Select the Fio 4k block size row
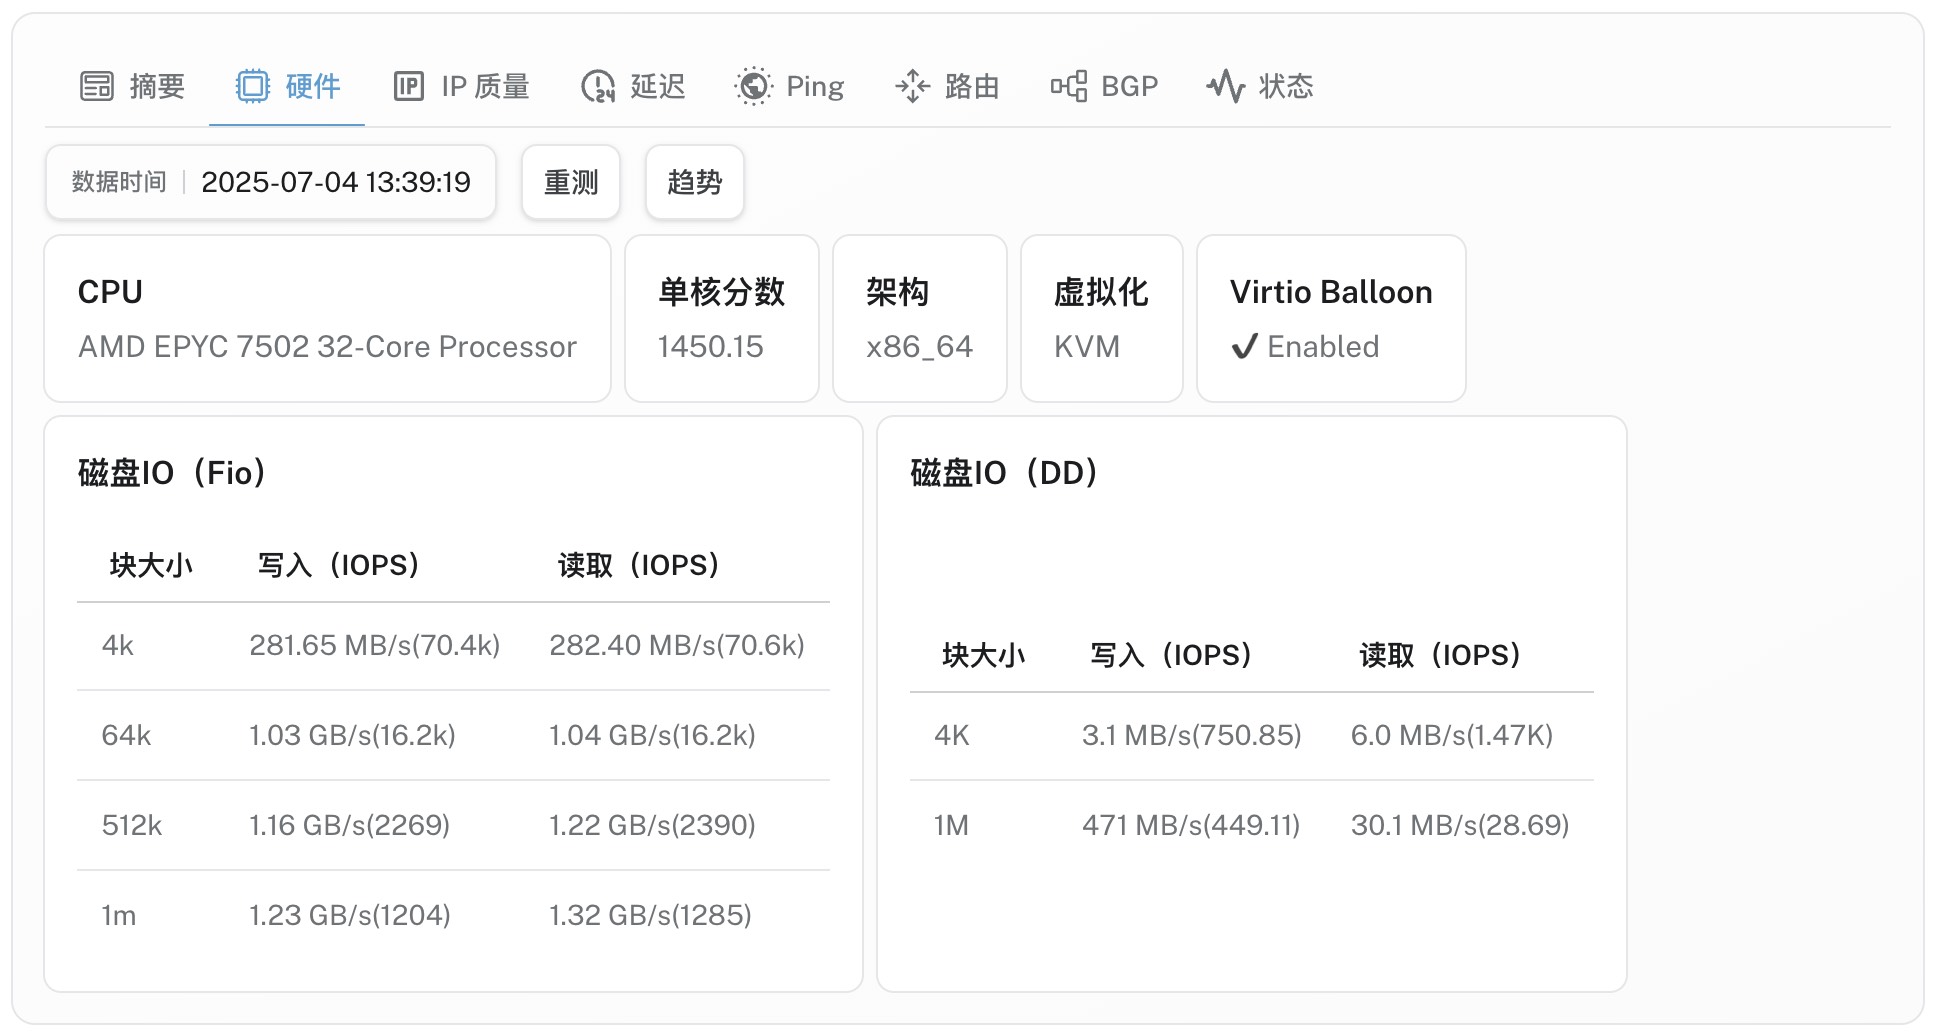Screen dimensions: 1942x1036 [453, 646]
